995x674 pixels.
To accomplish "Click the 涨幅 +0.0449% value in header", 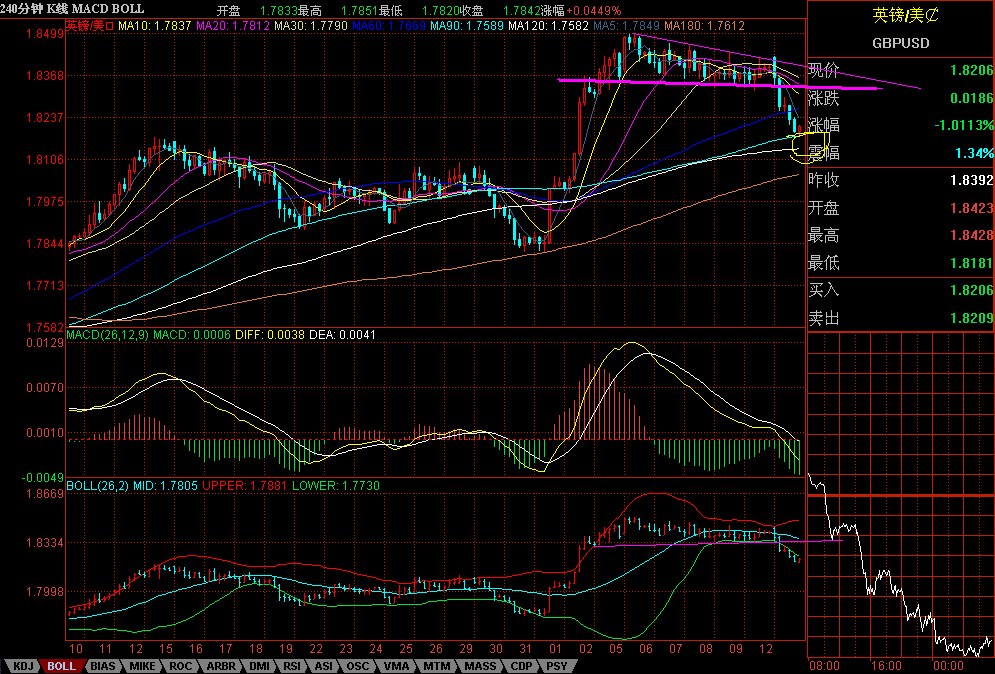I will [581, 11].
